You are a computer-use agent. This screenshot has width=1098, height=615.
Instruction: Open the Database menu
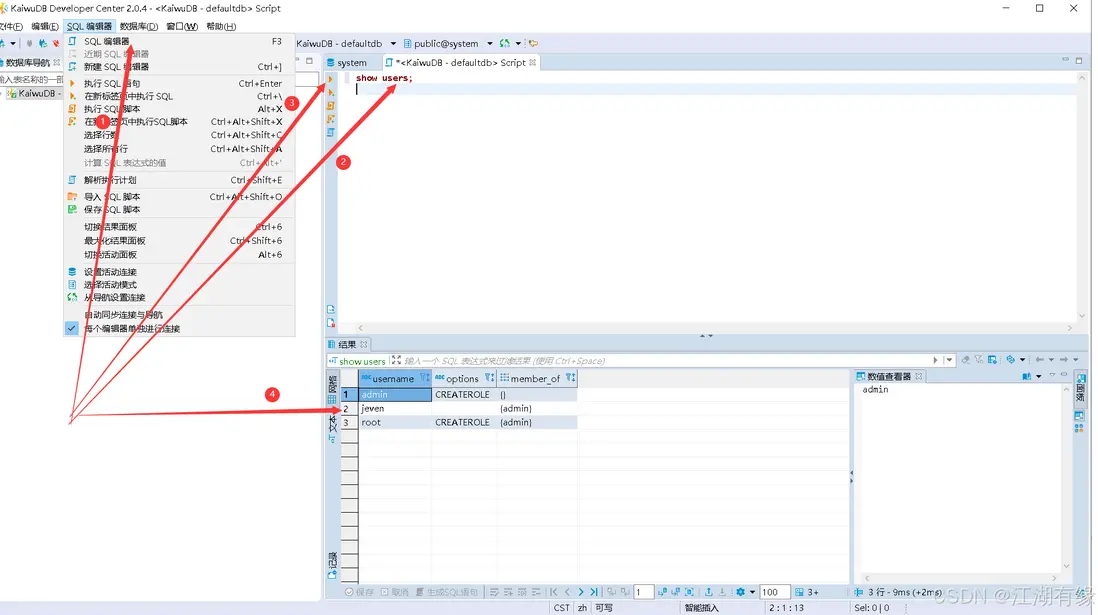pos(139,27)
